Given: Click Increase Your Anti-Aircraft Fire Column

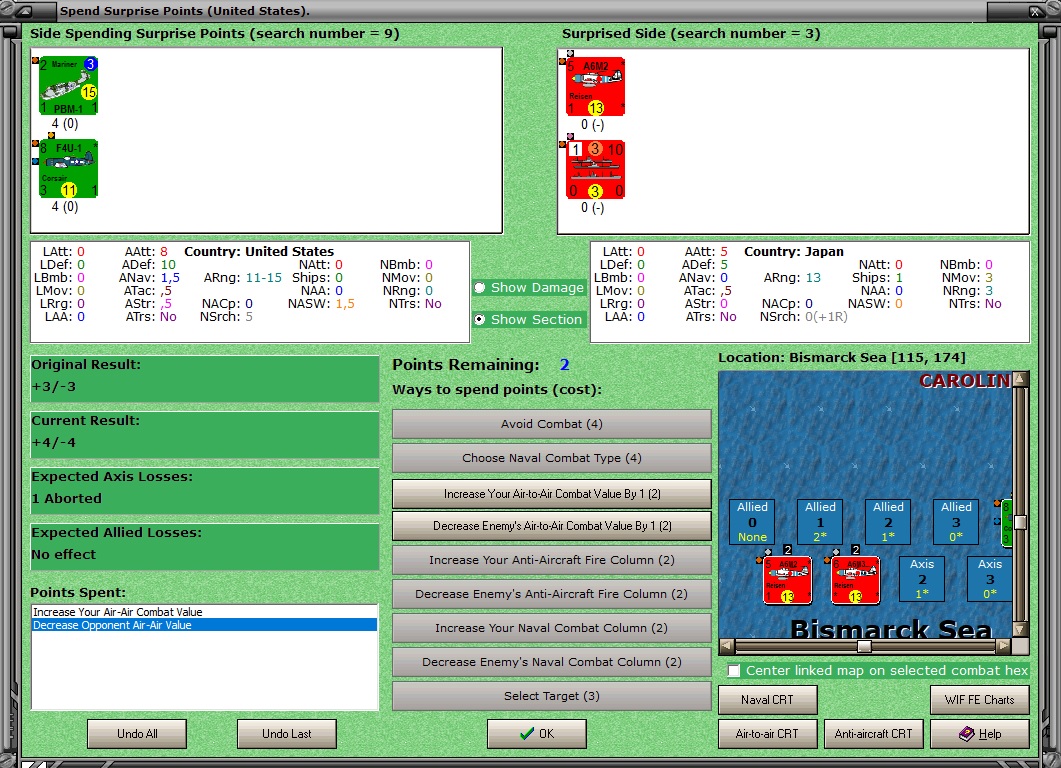Looking at the screenshot, I should (551, 560).
